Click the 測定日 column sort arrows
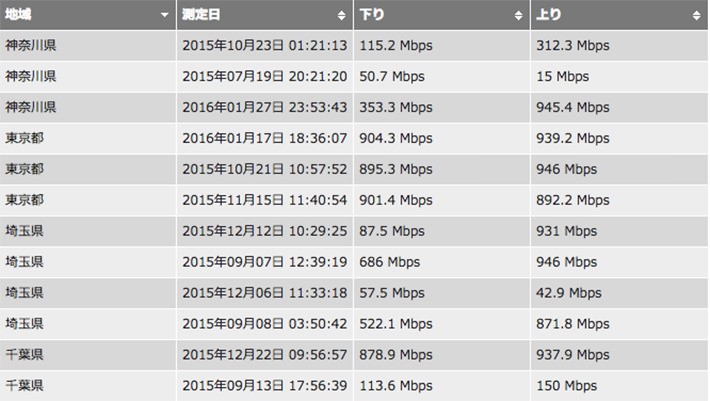Viewport: 710px width, 401px height. (x=343, y=16)
